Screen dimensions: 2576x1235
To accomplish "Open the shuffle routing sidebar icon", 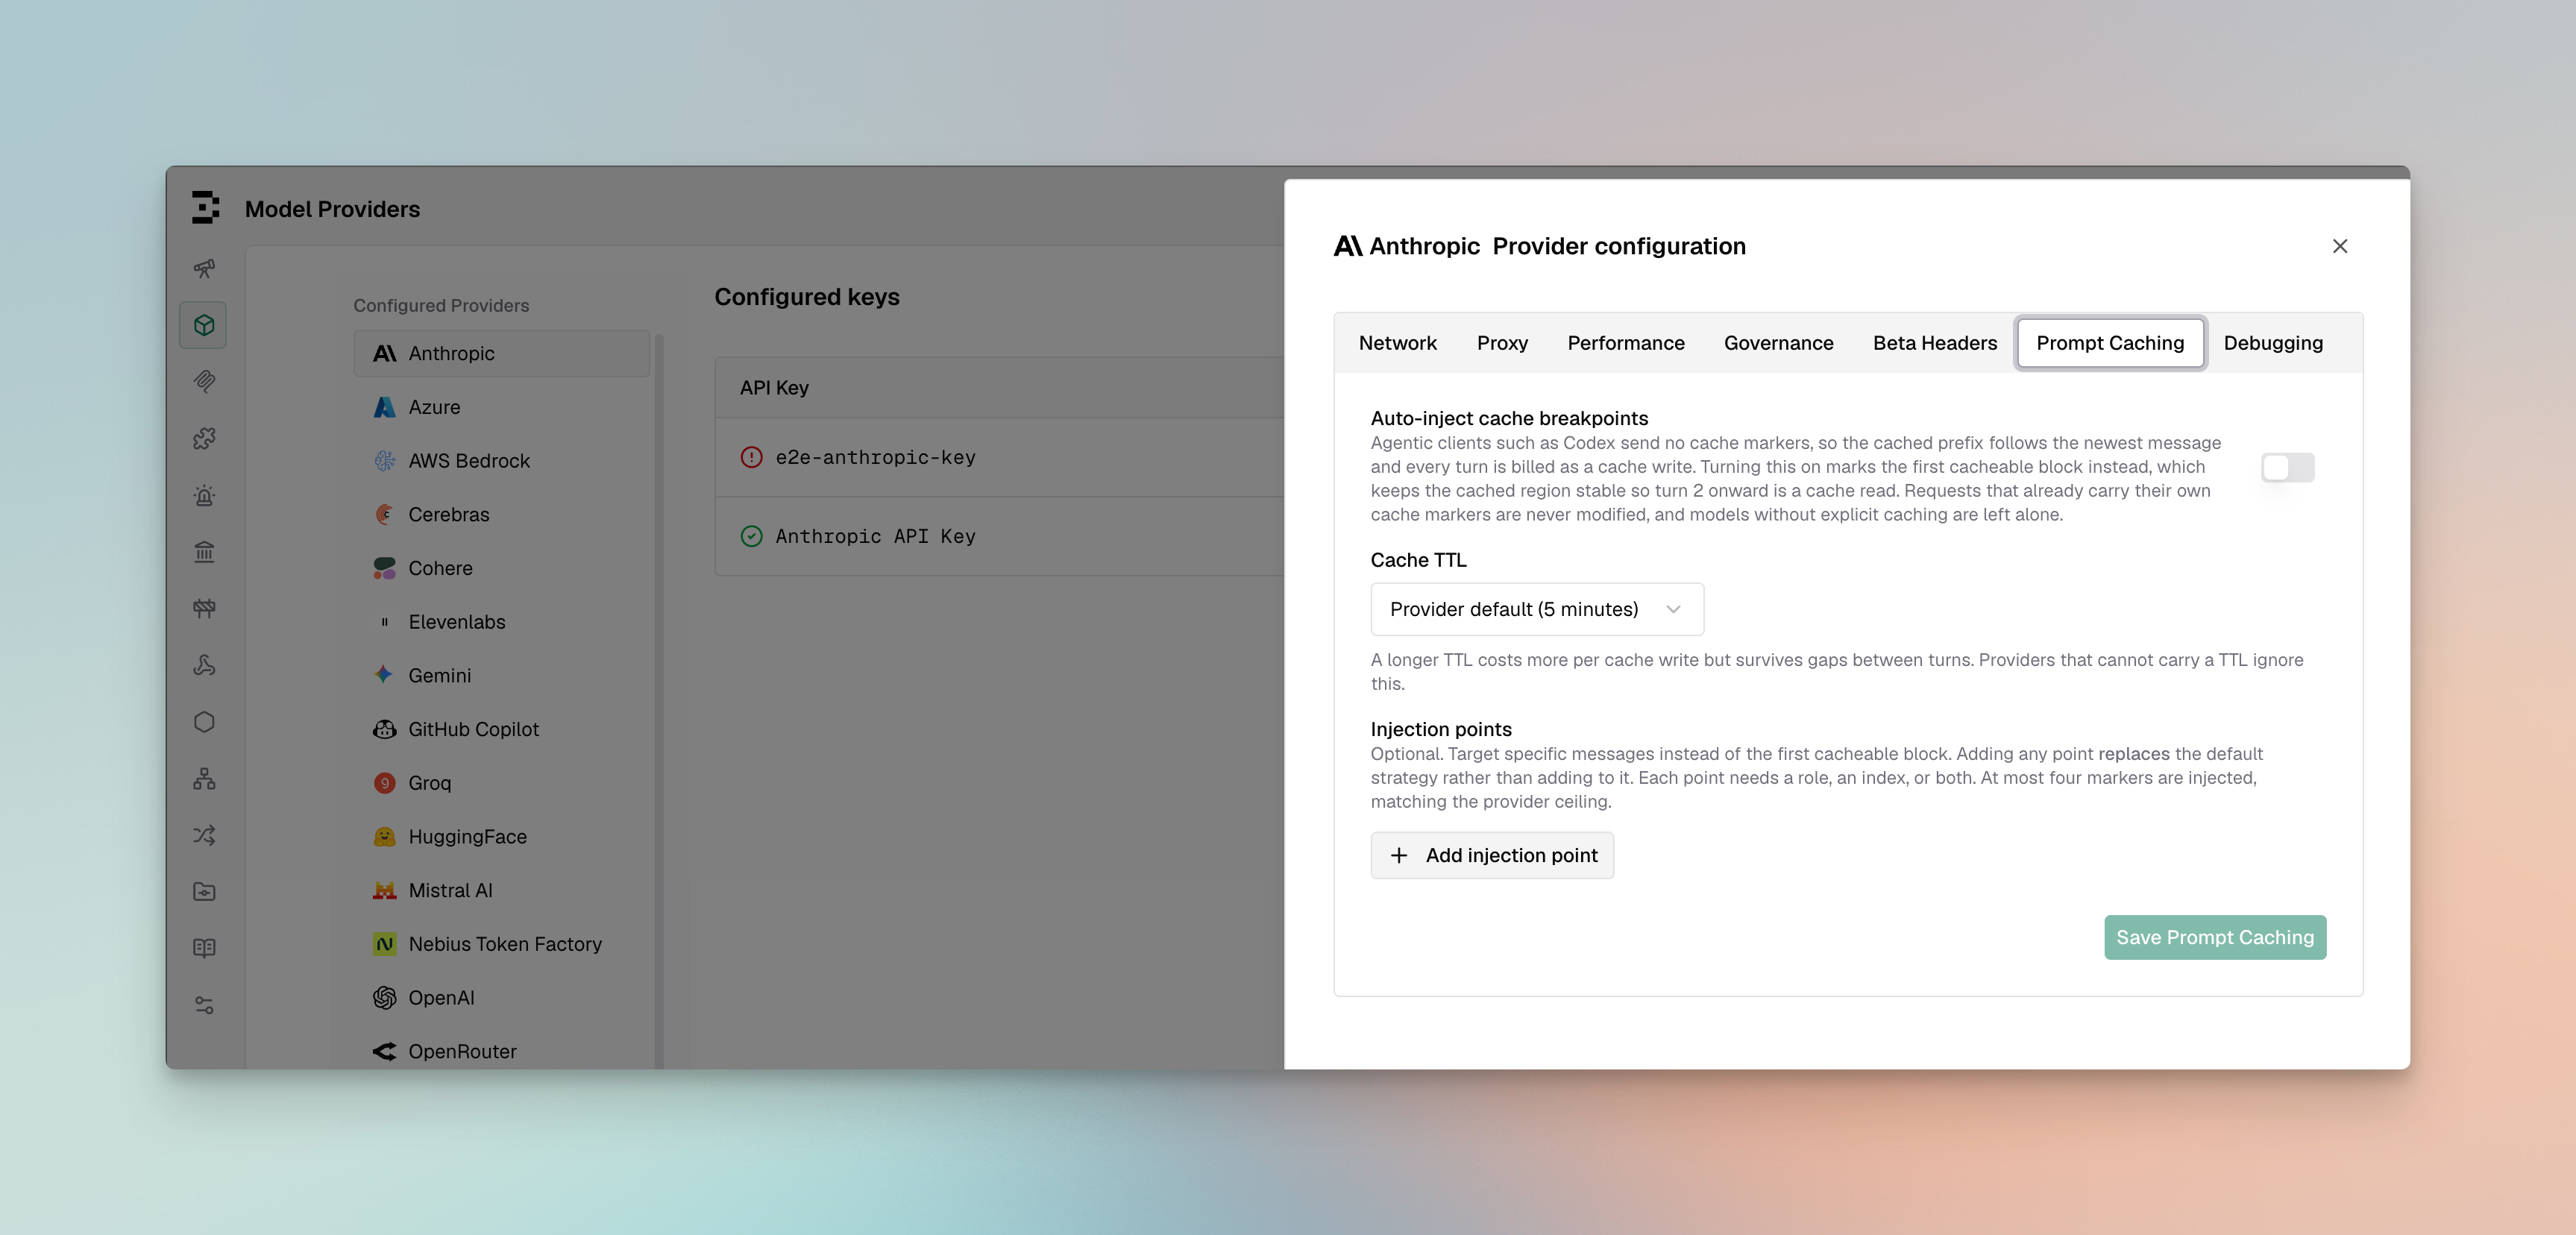I will 204,835.
